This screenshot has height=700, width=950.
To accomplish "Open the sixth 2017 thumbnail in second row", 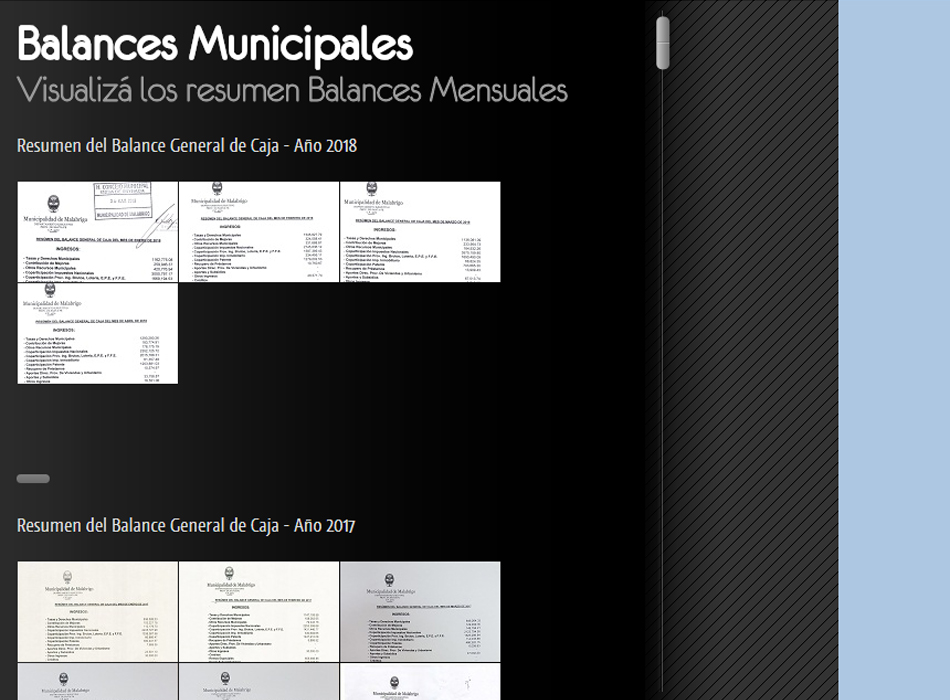I will [420, 682].
